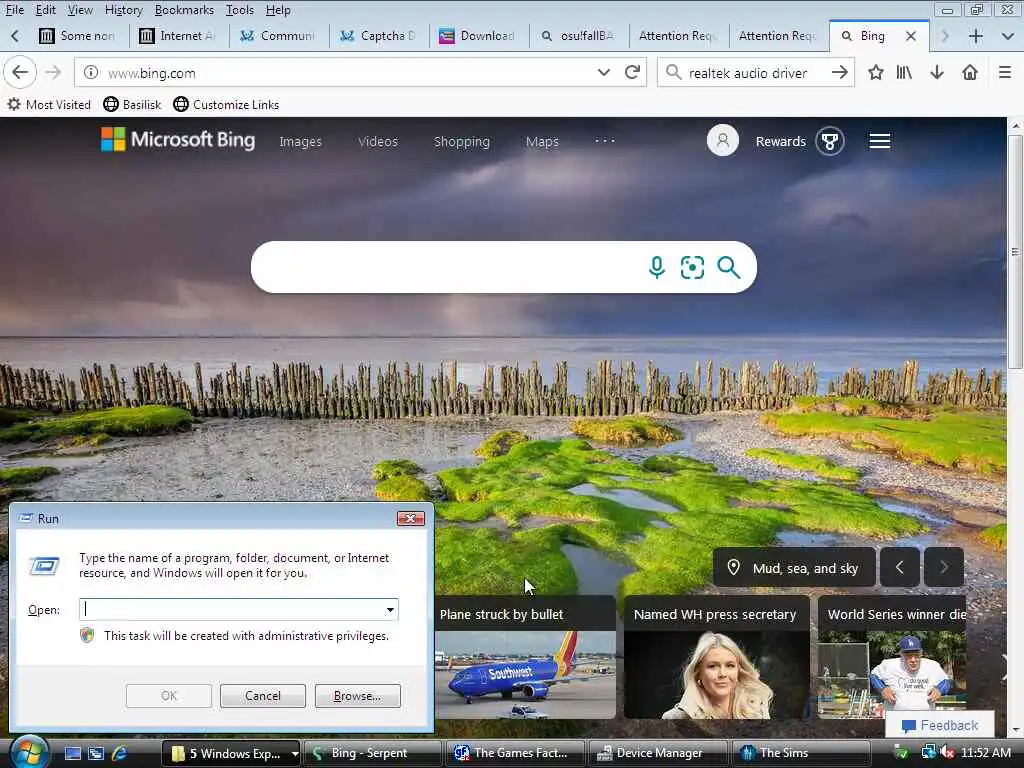1024x768 pixels.
Task: Open the Edit menu
Action: pos(45,10)
